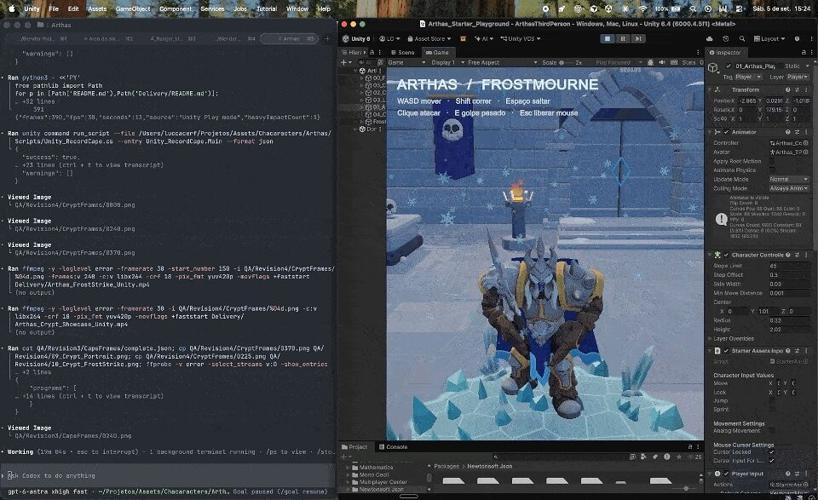Toggle the Cursor Locked checkbox

pyautogui.click(x=772, y=452)
